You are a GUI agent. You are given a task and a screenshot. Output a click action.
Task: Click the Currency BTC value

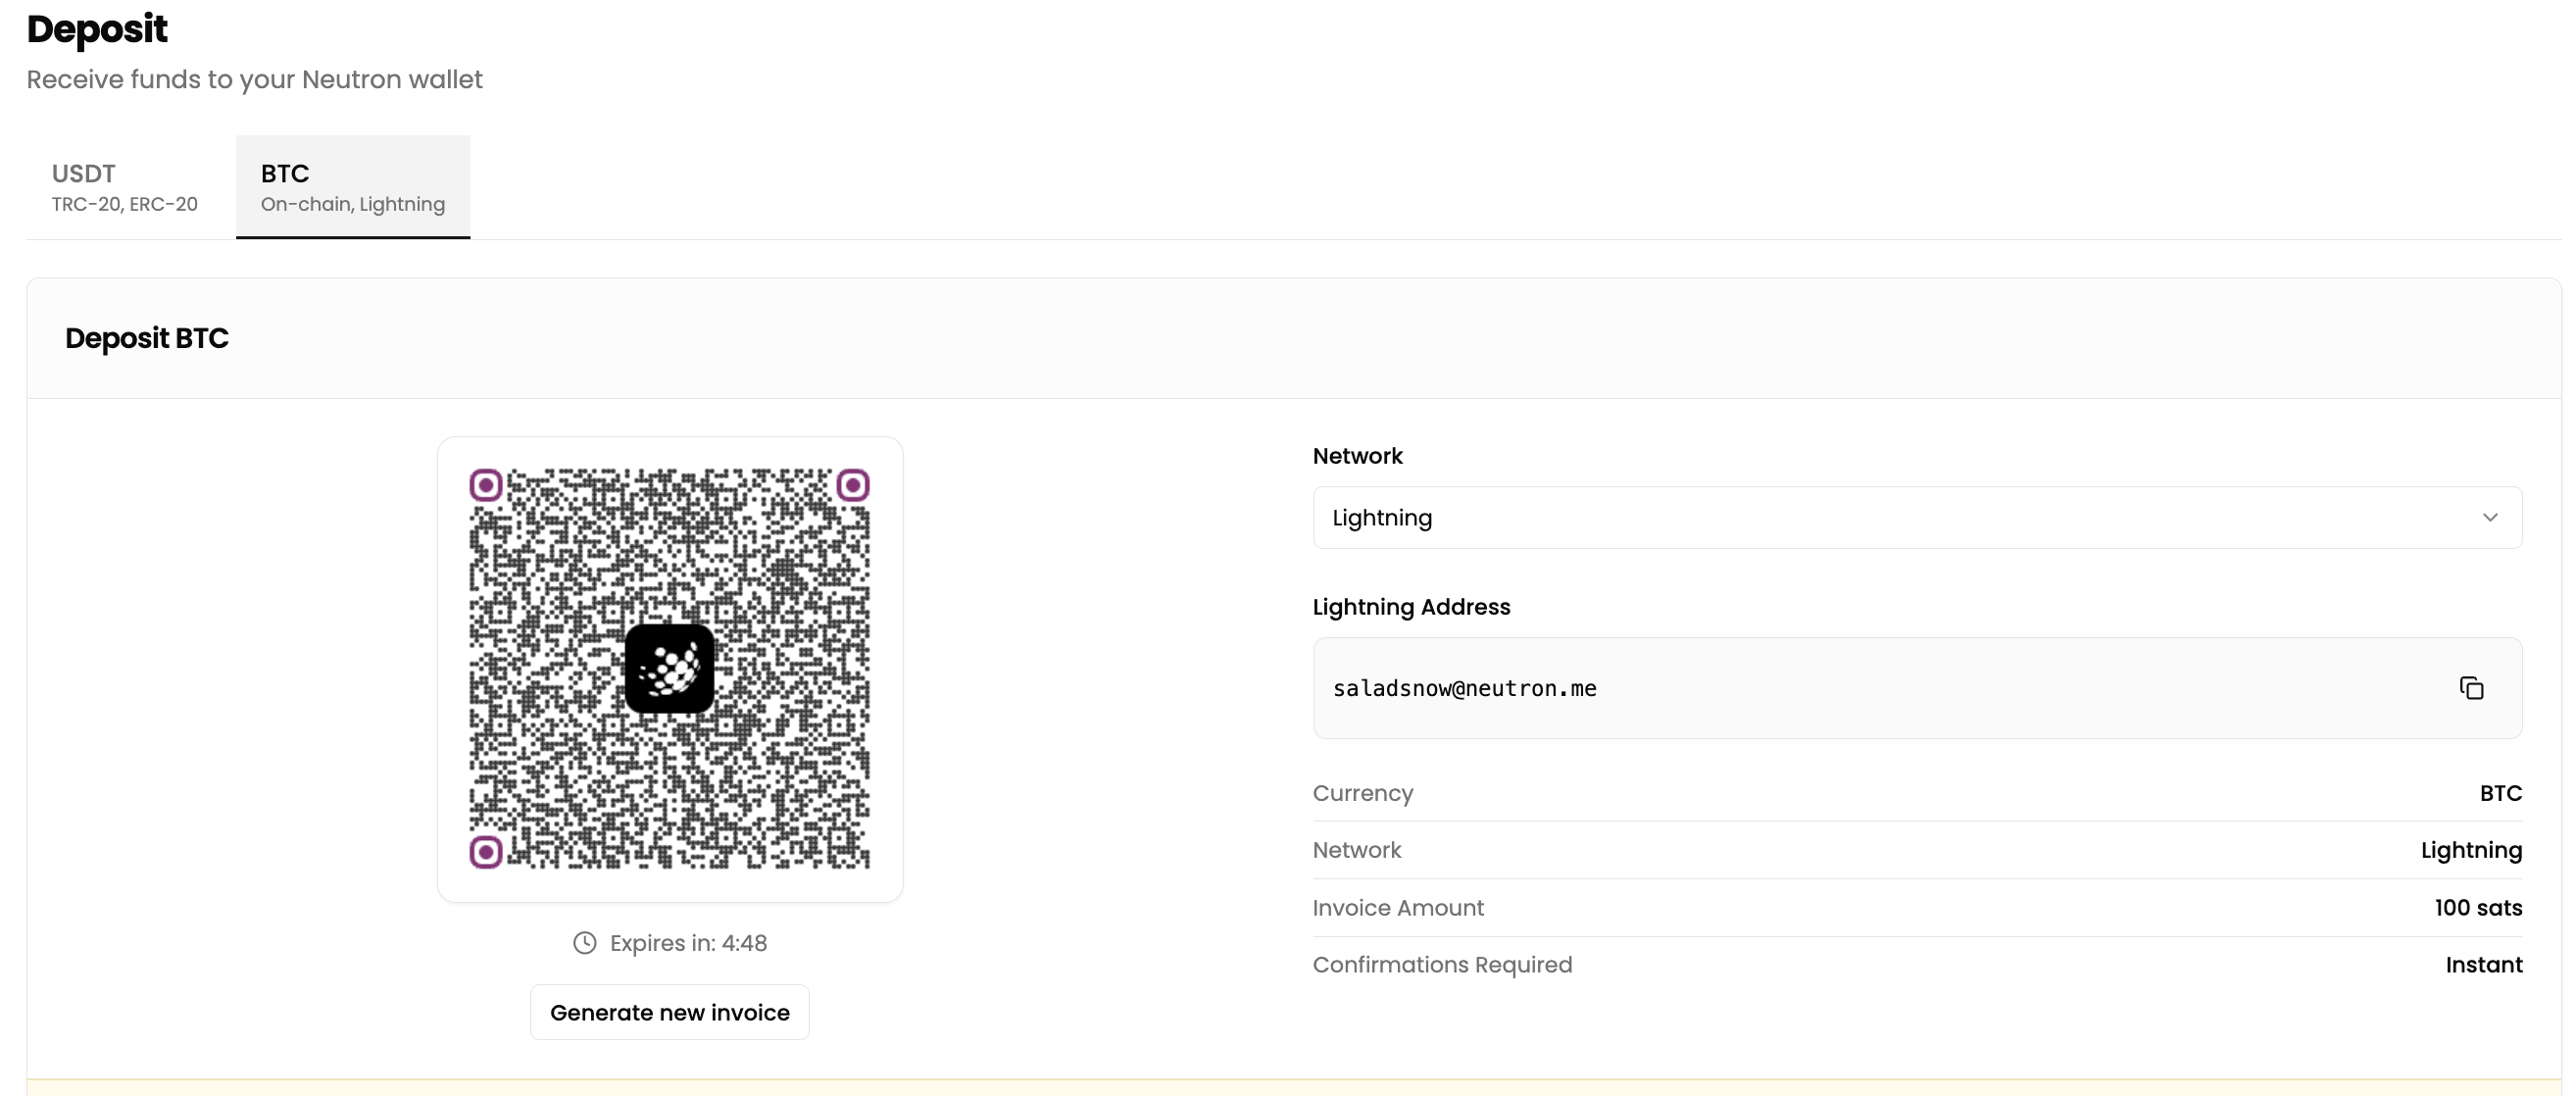(x=2500, y=793)
